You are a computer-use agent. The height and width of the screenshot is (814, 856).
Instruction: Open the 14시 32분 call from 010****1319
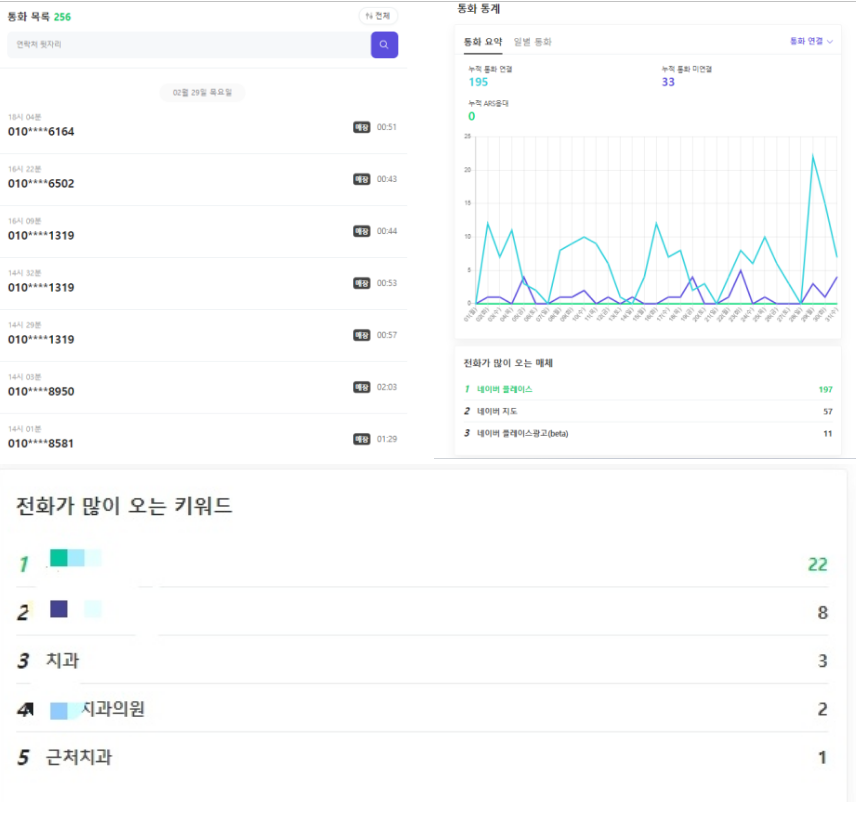click(x=203, y=283)
